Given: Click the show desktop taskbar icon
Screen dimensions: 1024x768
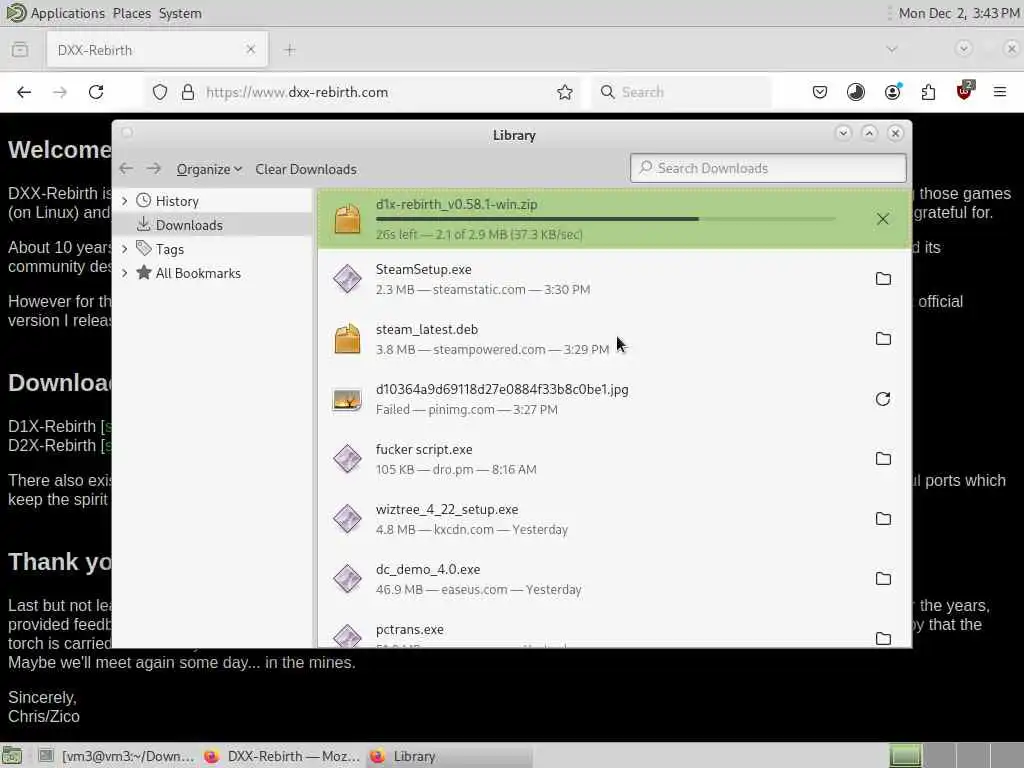Looking at the screenshot, I should (12, 756).
